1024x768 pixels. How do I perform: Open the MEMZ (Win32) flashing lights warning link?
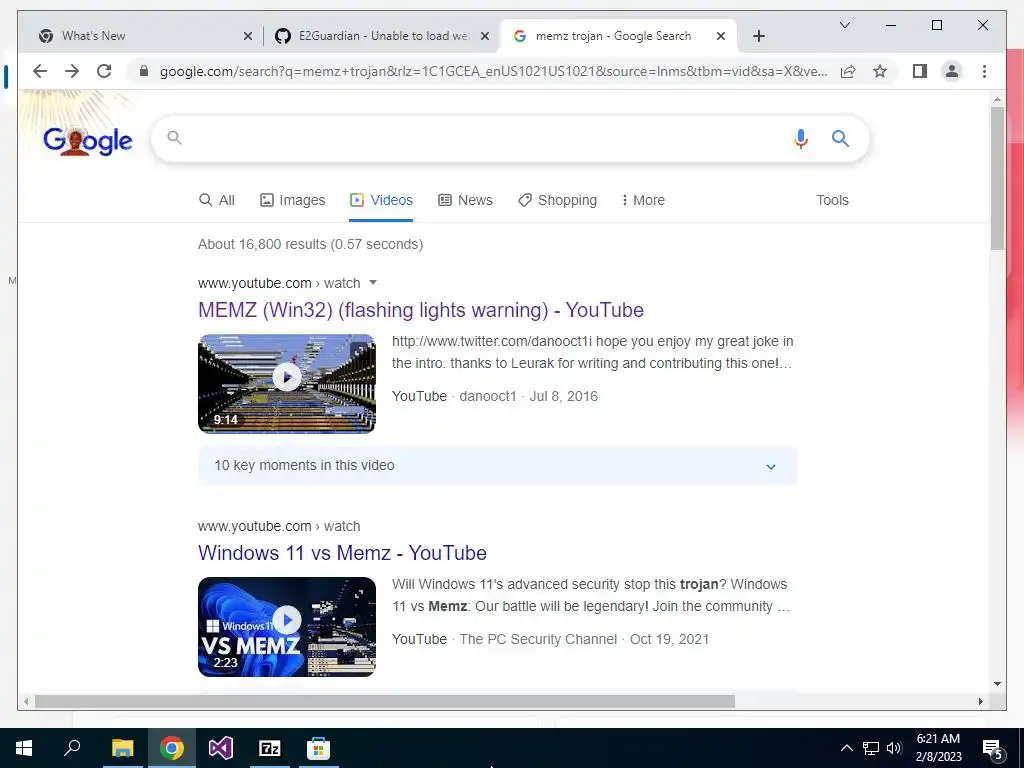421,310
